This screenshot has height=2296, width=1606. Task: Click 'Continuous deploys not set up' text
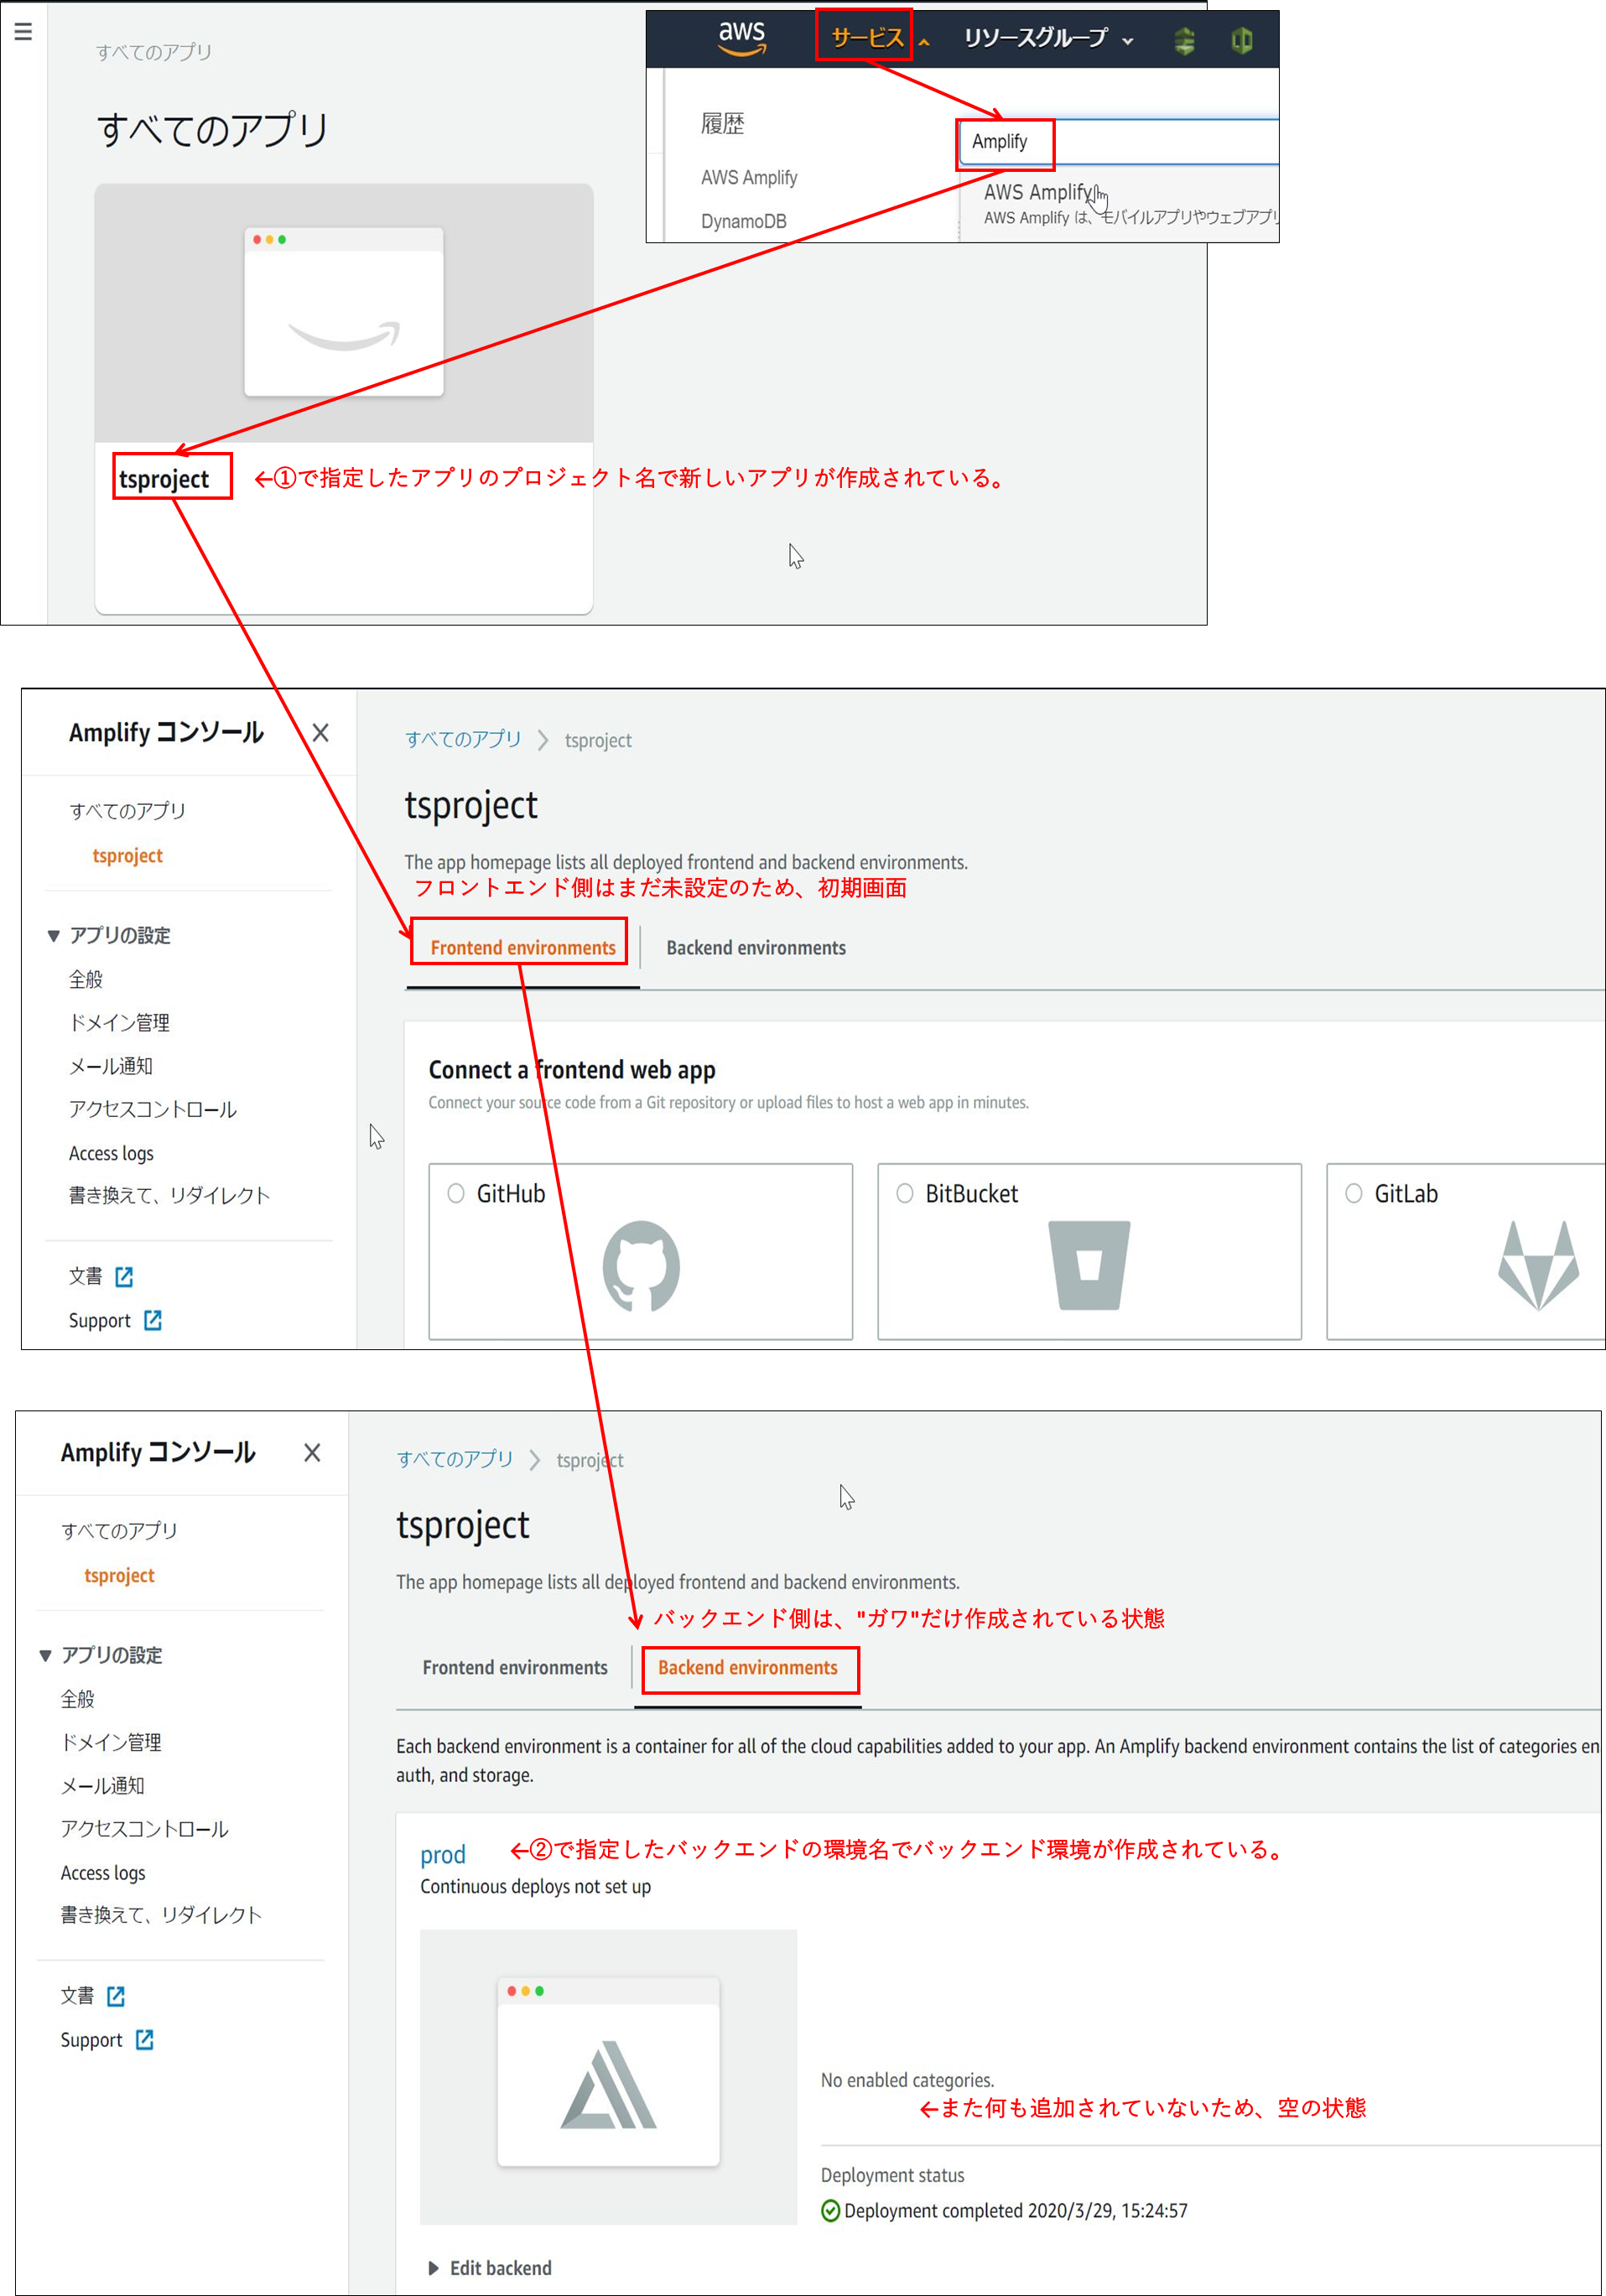[535, 1887]
